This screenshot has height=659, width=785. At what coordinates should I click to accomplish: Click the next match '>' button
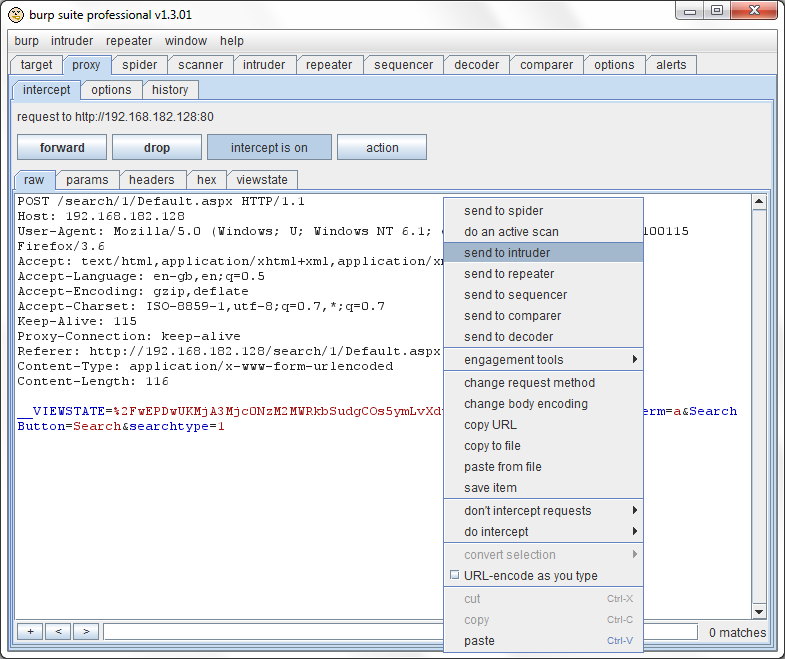pyautogui.click(x=86, y=632)
